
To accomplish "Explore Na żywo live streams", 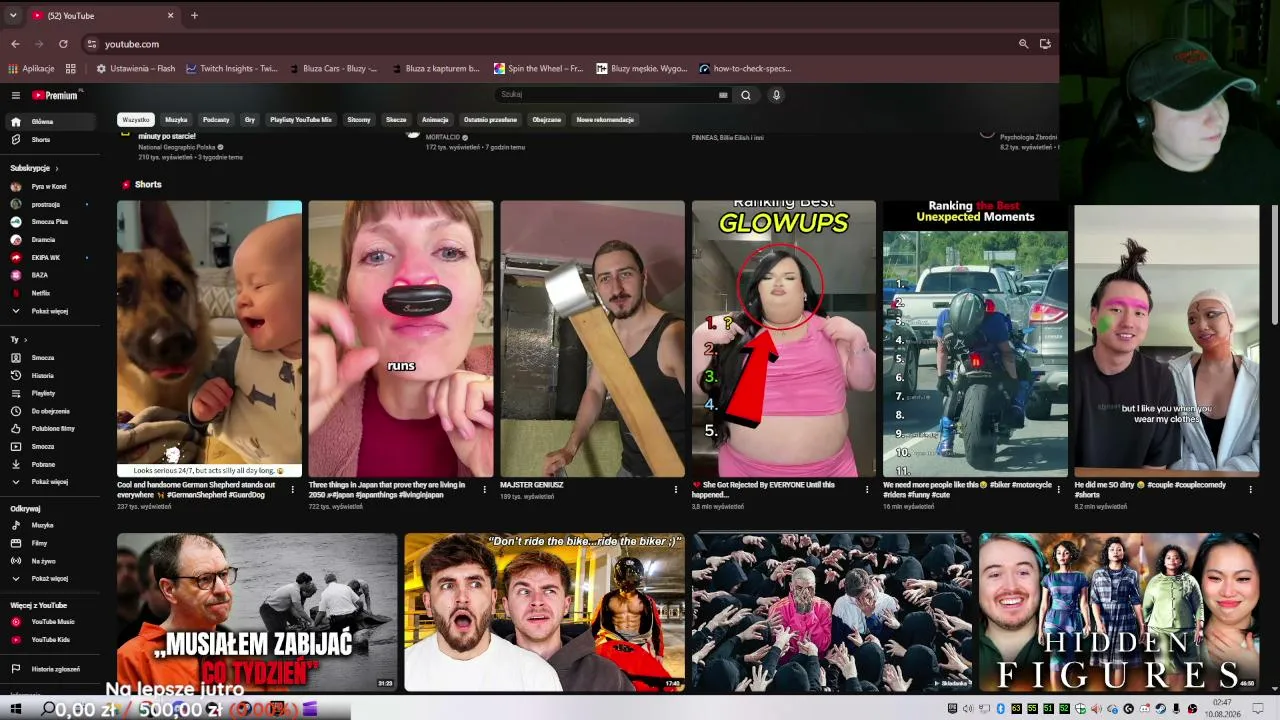I will click(x=49, y=561).
